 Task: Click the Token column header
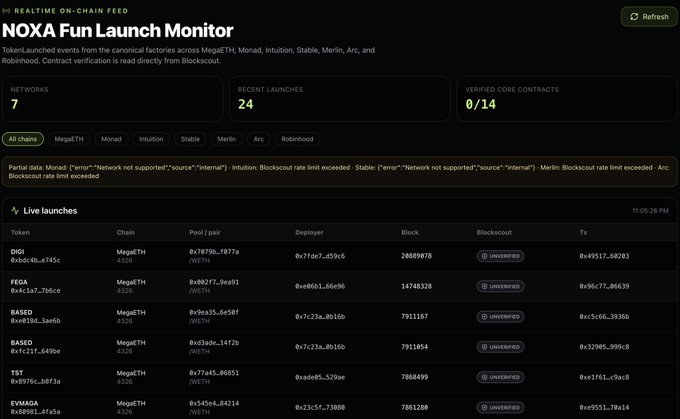tap(20, 232)
